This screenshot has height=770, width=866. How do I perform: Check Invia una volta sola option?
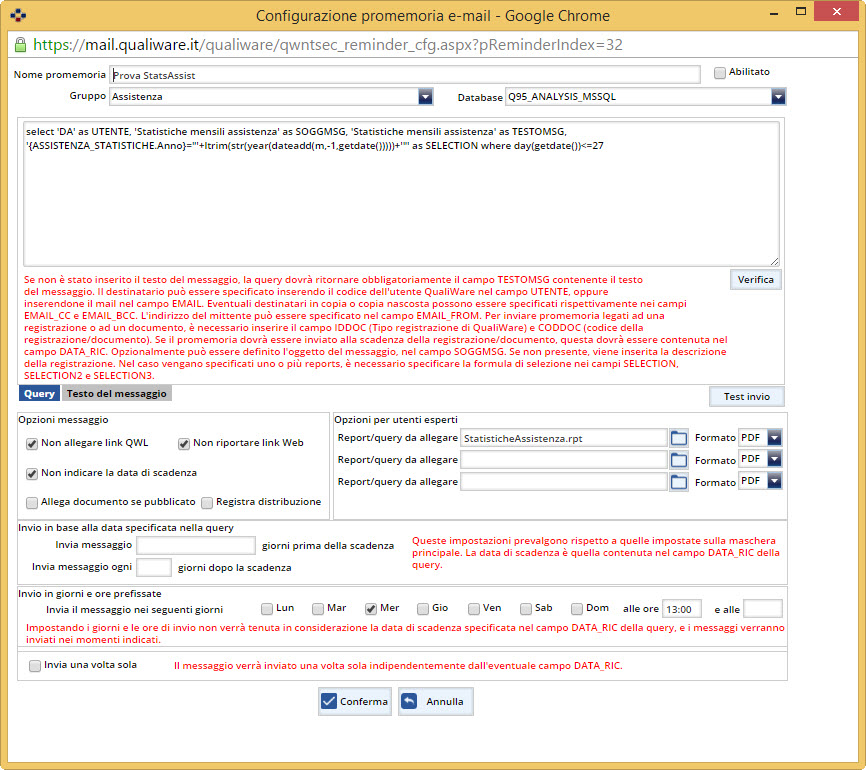36,665
